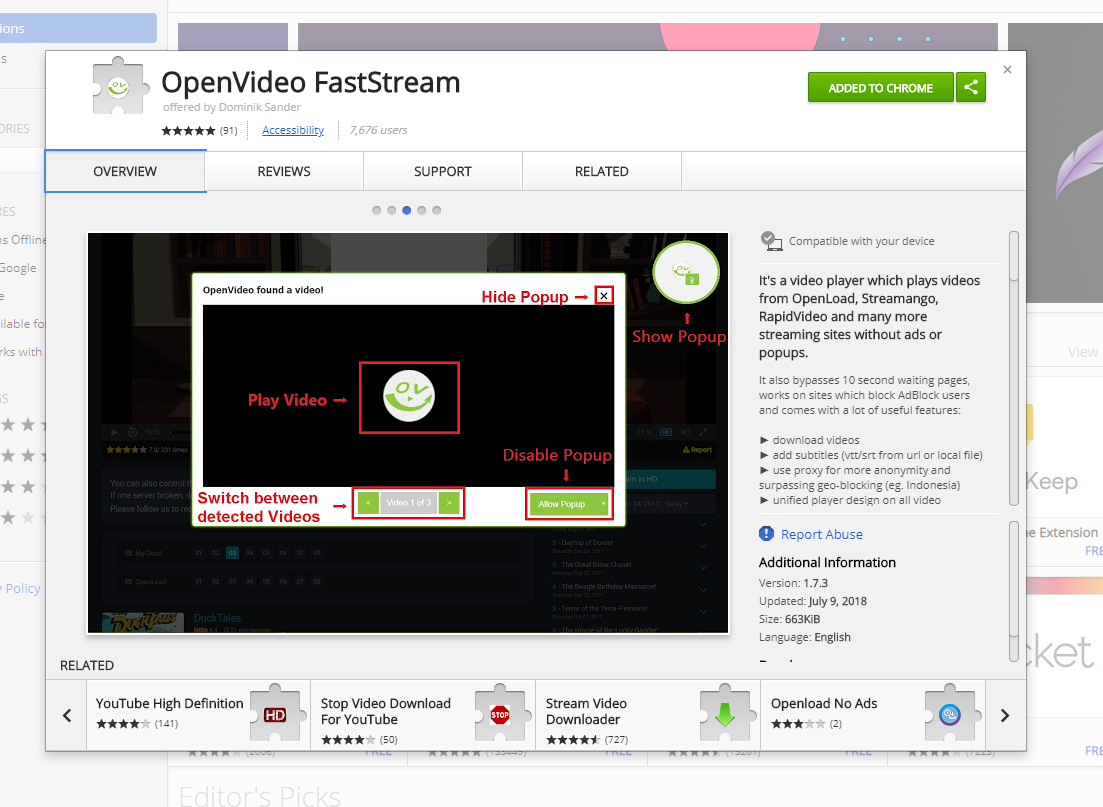
Task: Click the OpenVideo FastStream puzzle-piece logo
Action: click(121, 86)
